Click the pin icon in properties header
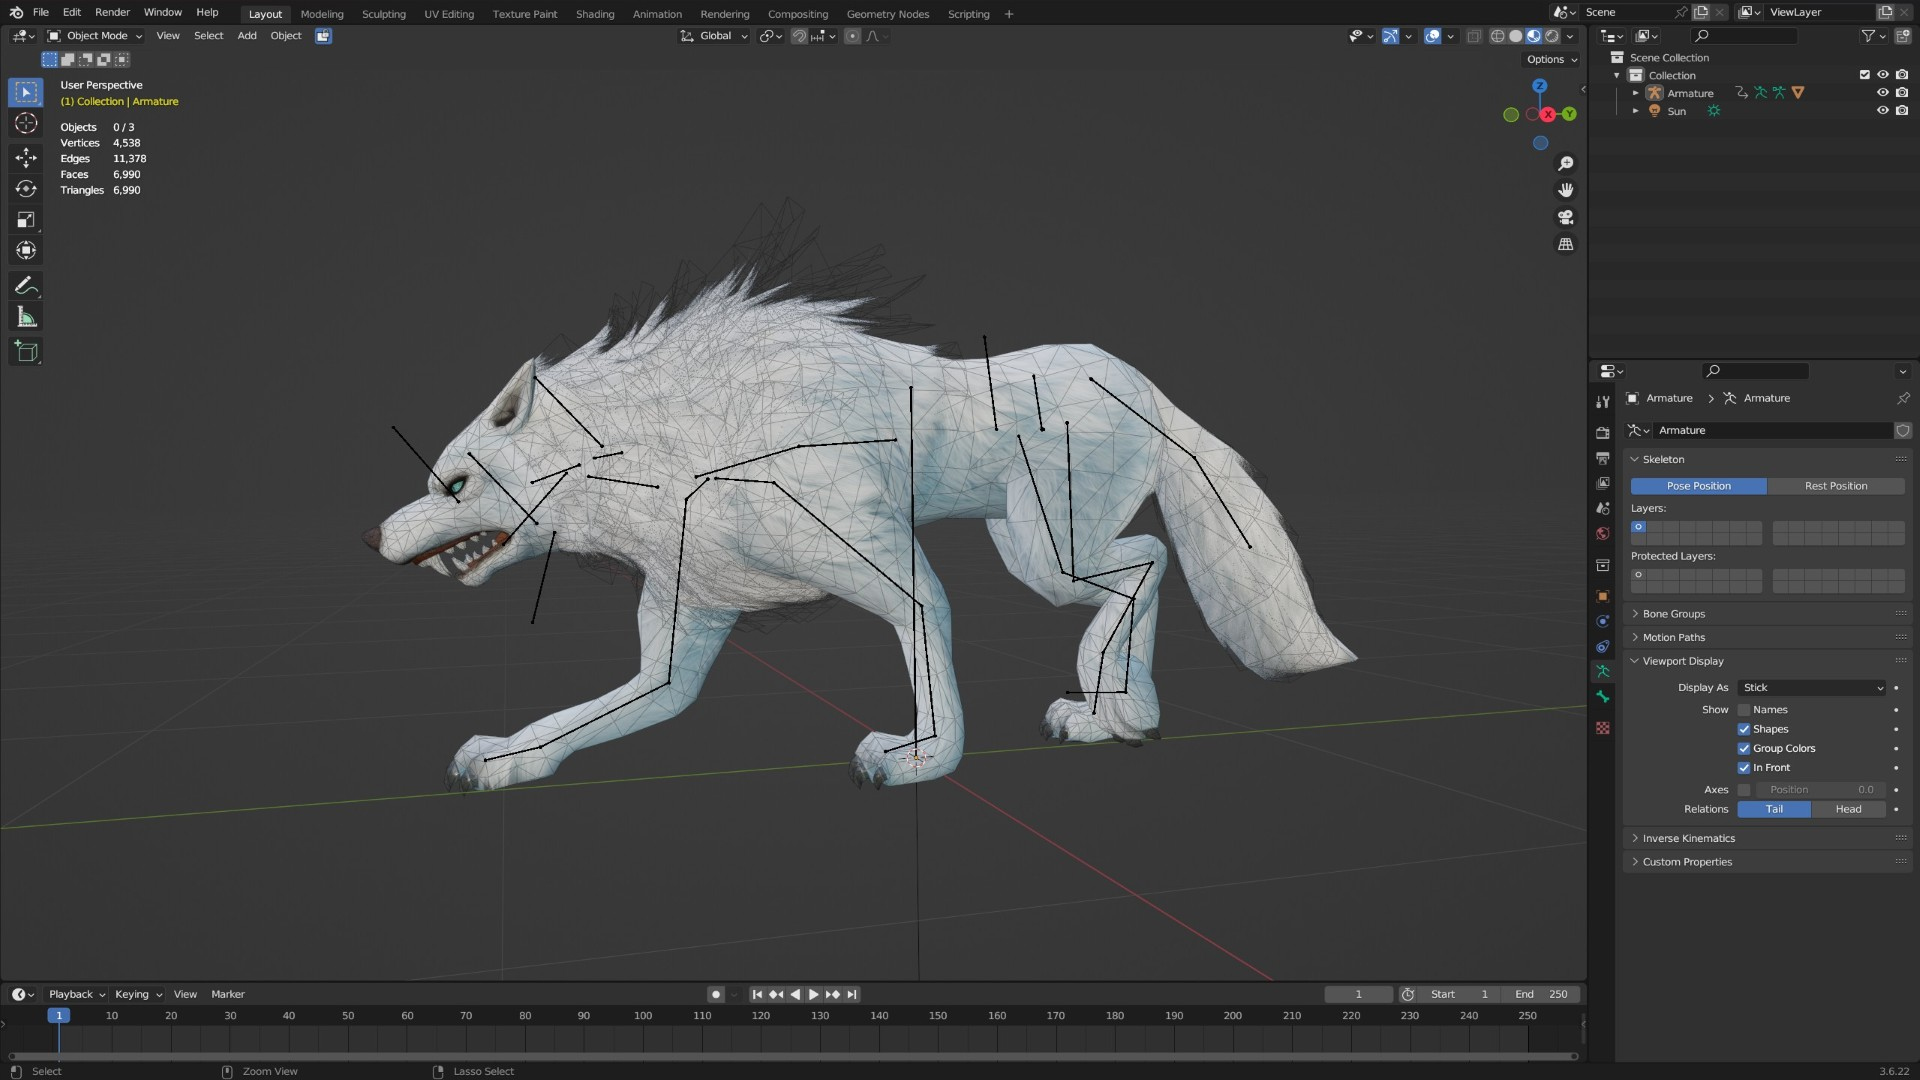The image size is (1920, 1080). 1903,398
